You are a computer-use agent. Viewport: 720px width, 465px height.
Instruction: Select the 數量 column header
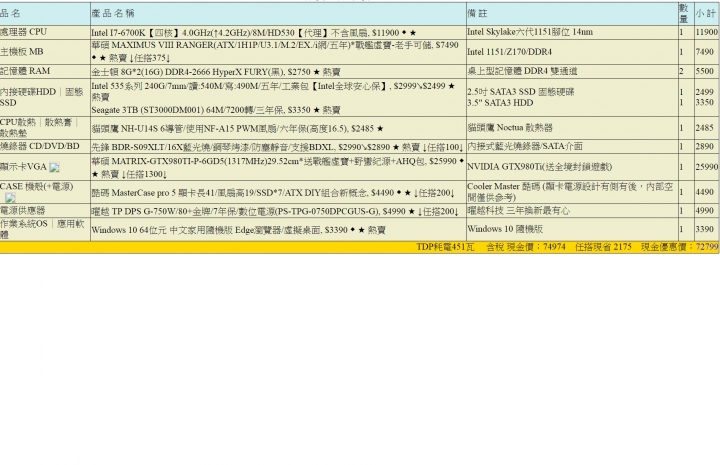pos(684,14)
